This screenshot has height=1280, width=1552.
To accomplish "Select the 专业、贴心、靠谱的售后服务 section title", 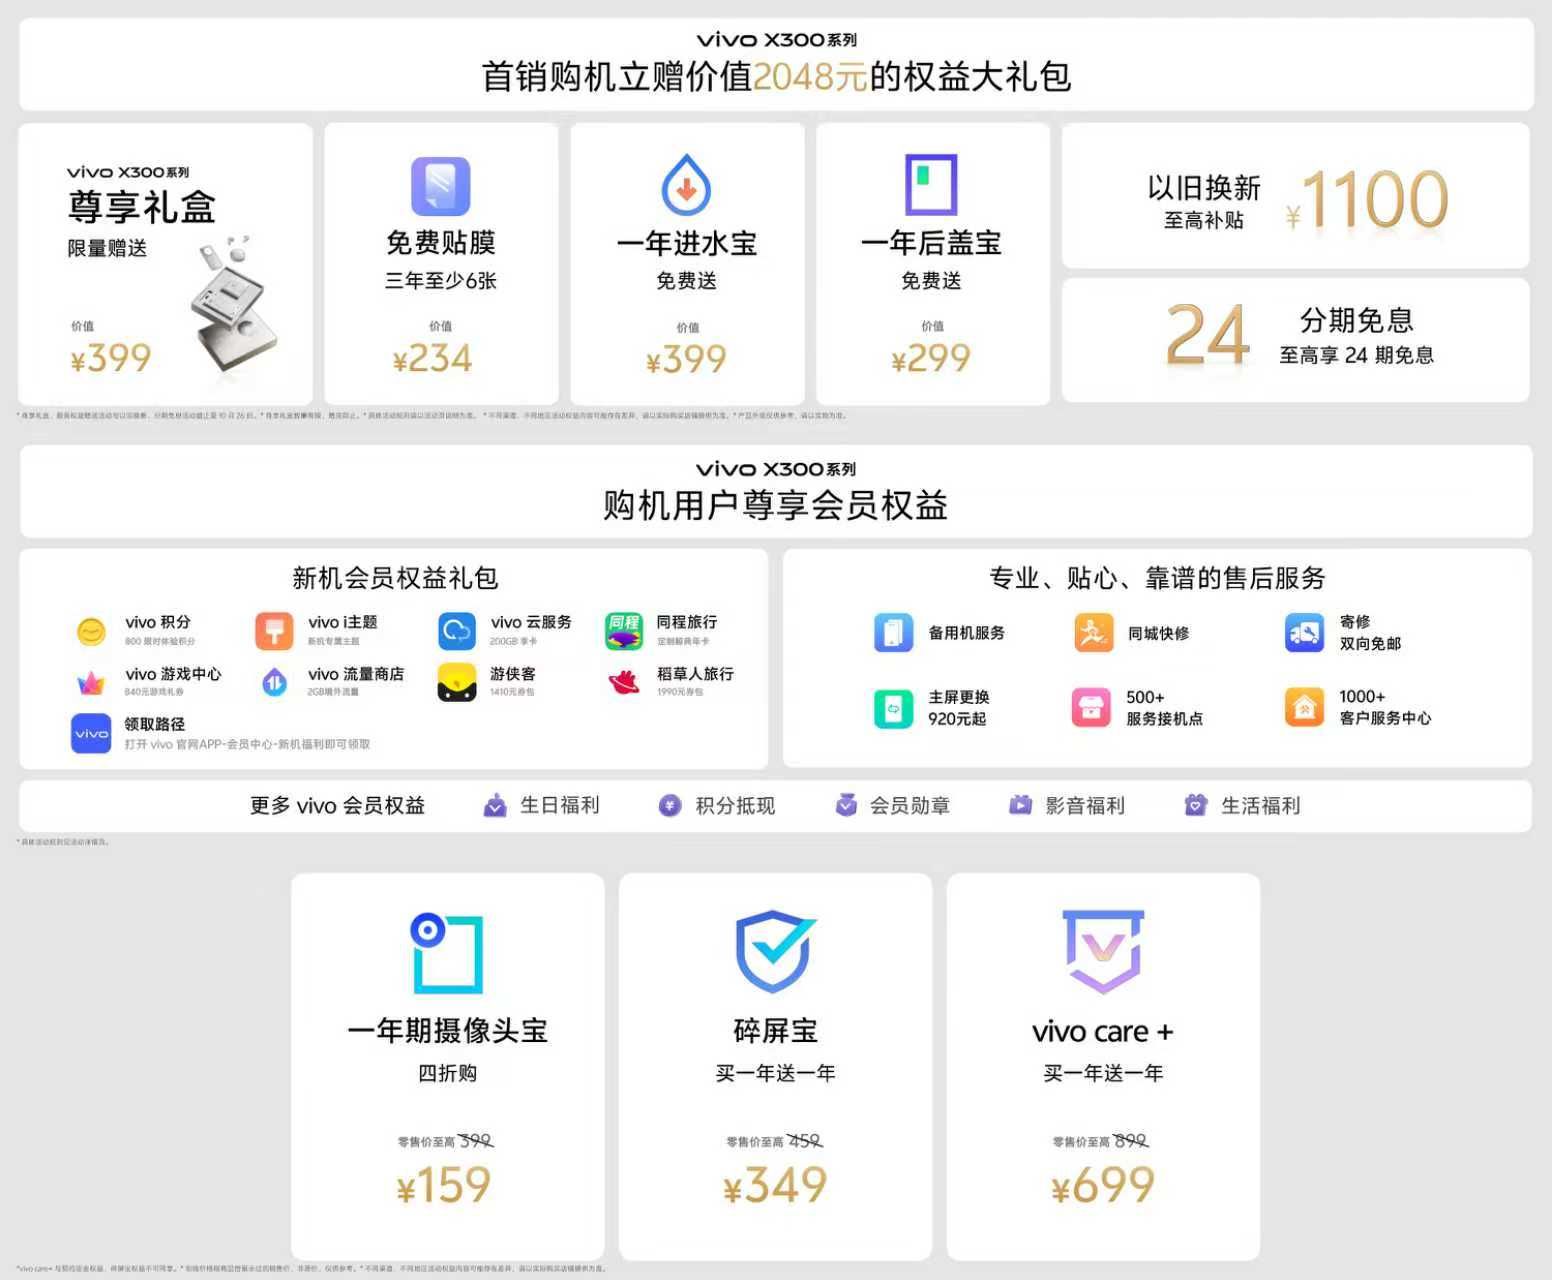I will pos(1157,578).
